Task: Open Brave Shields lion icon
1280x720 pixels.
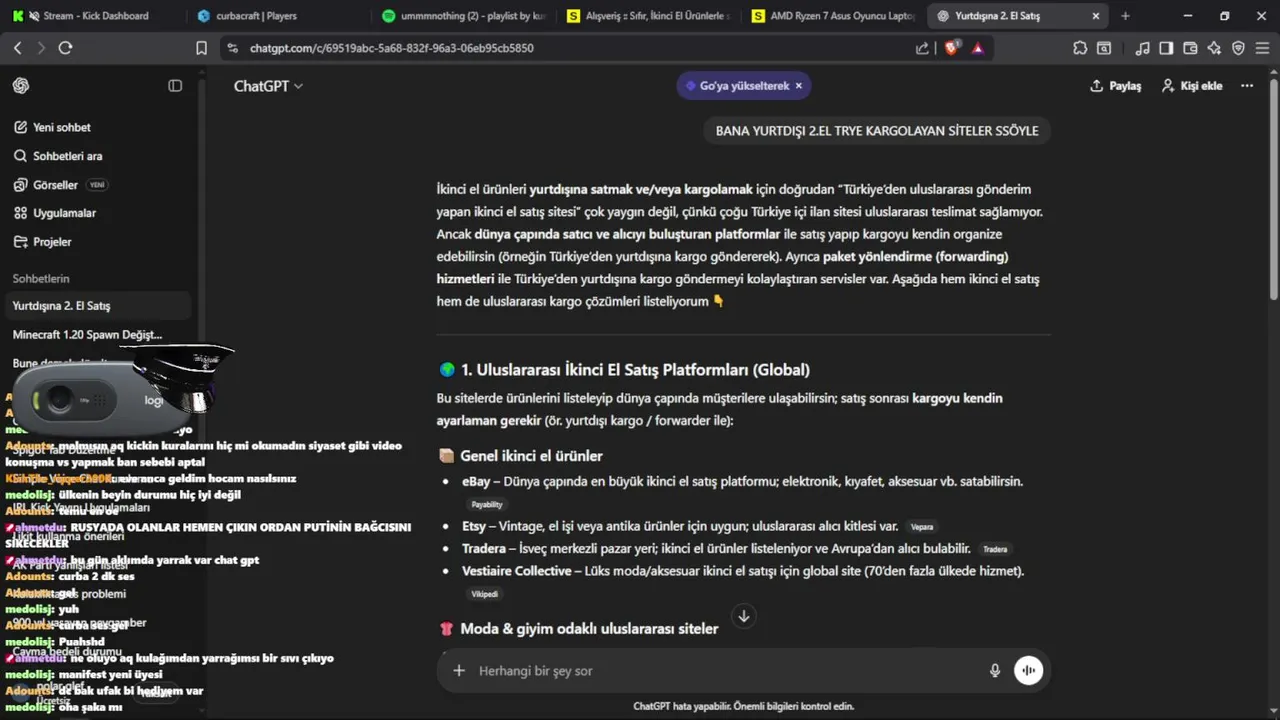Action: pos(951,48)
